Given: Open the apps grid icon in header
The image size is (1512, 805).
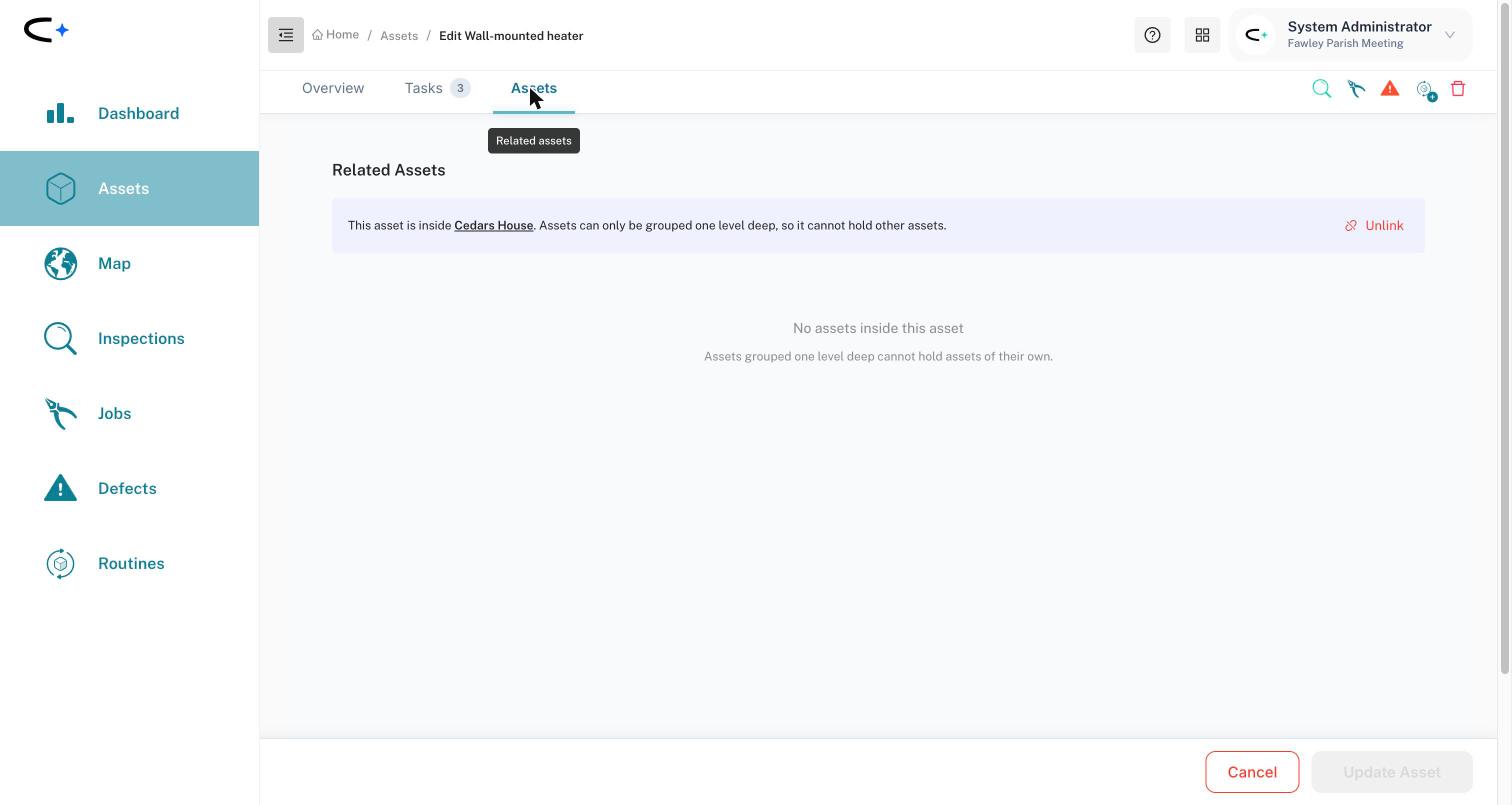Looking at the screenshot, I should (1202, 35).
